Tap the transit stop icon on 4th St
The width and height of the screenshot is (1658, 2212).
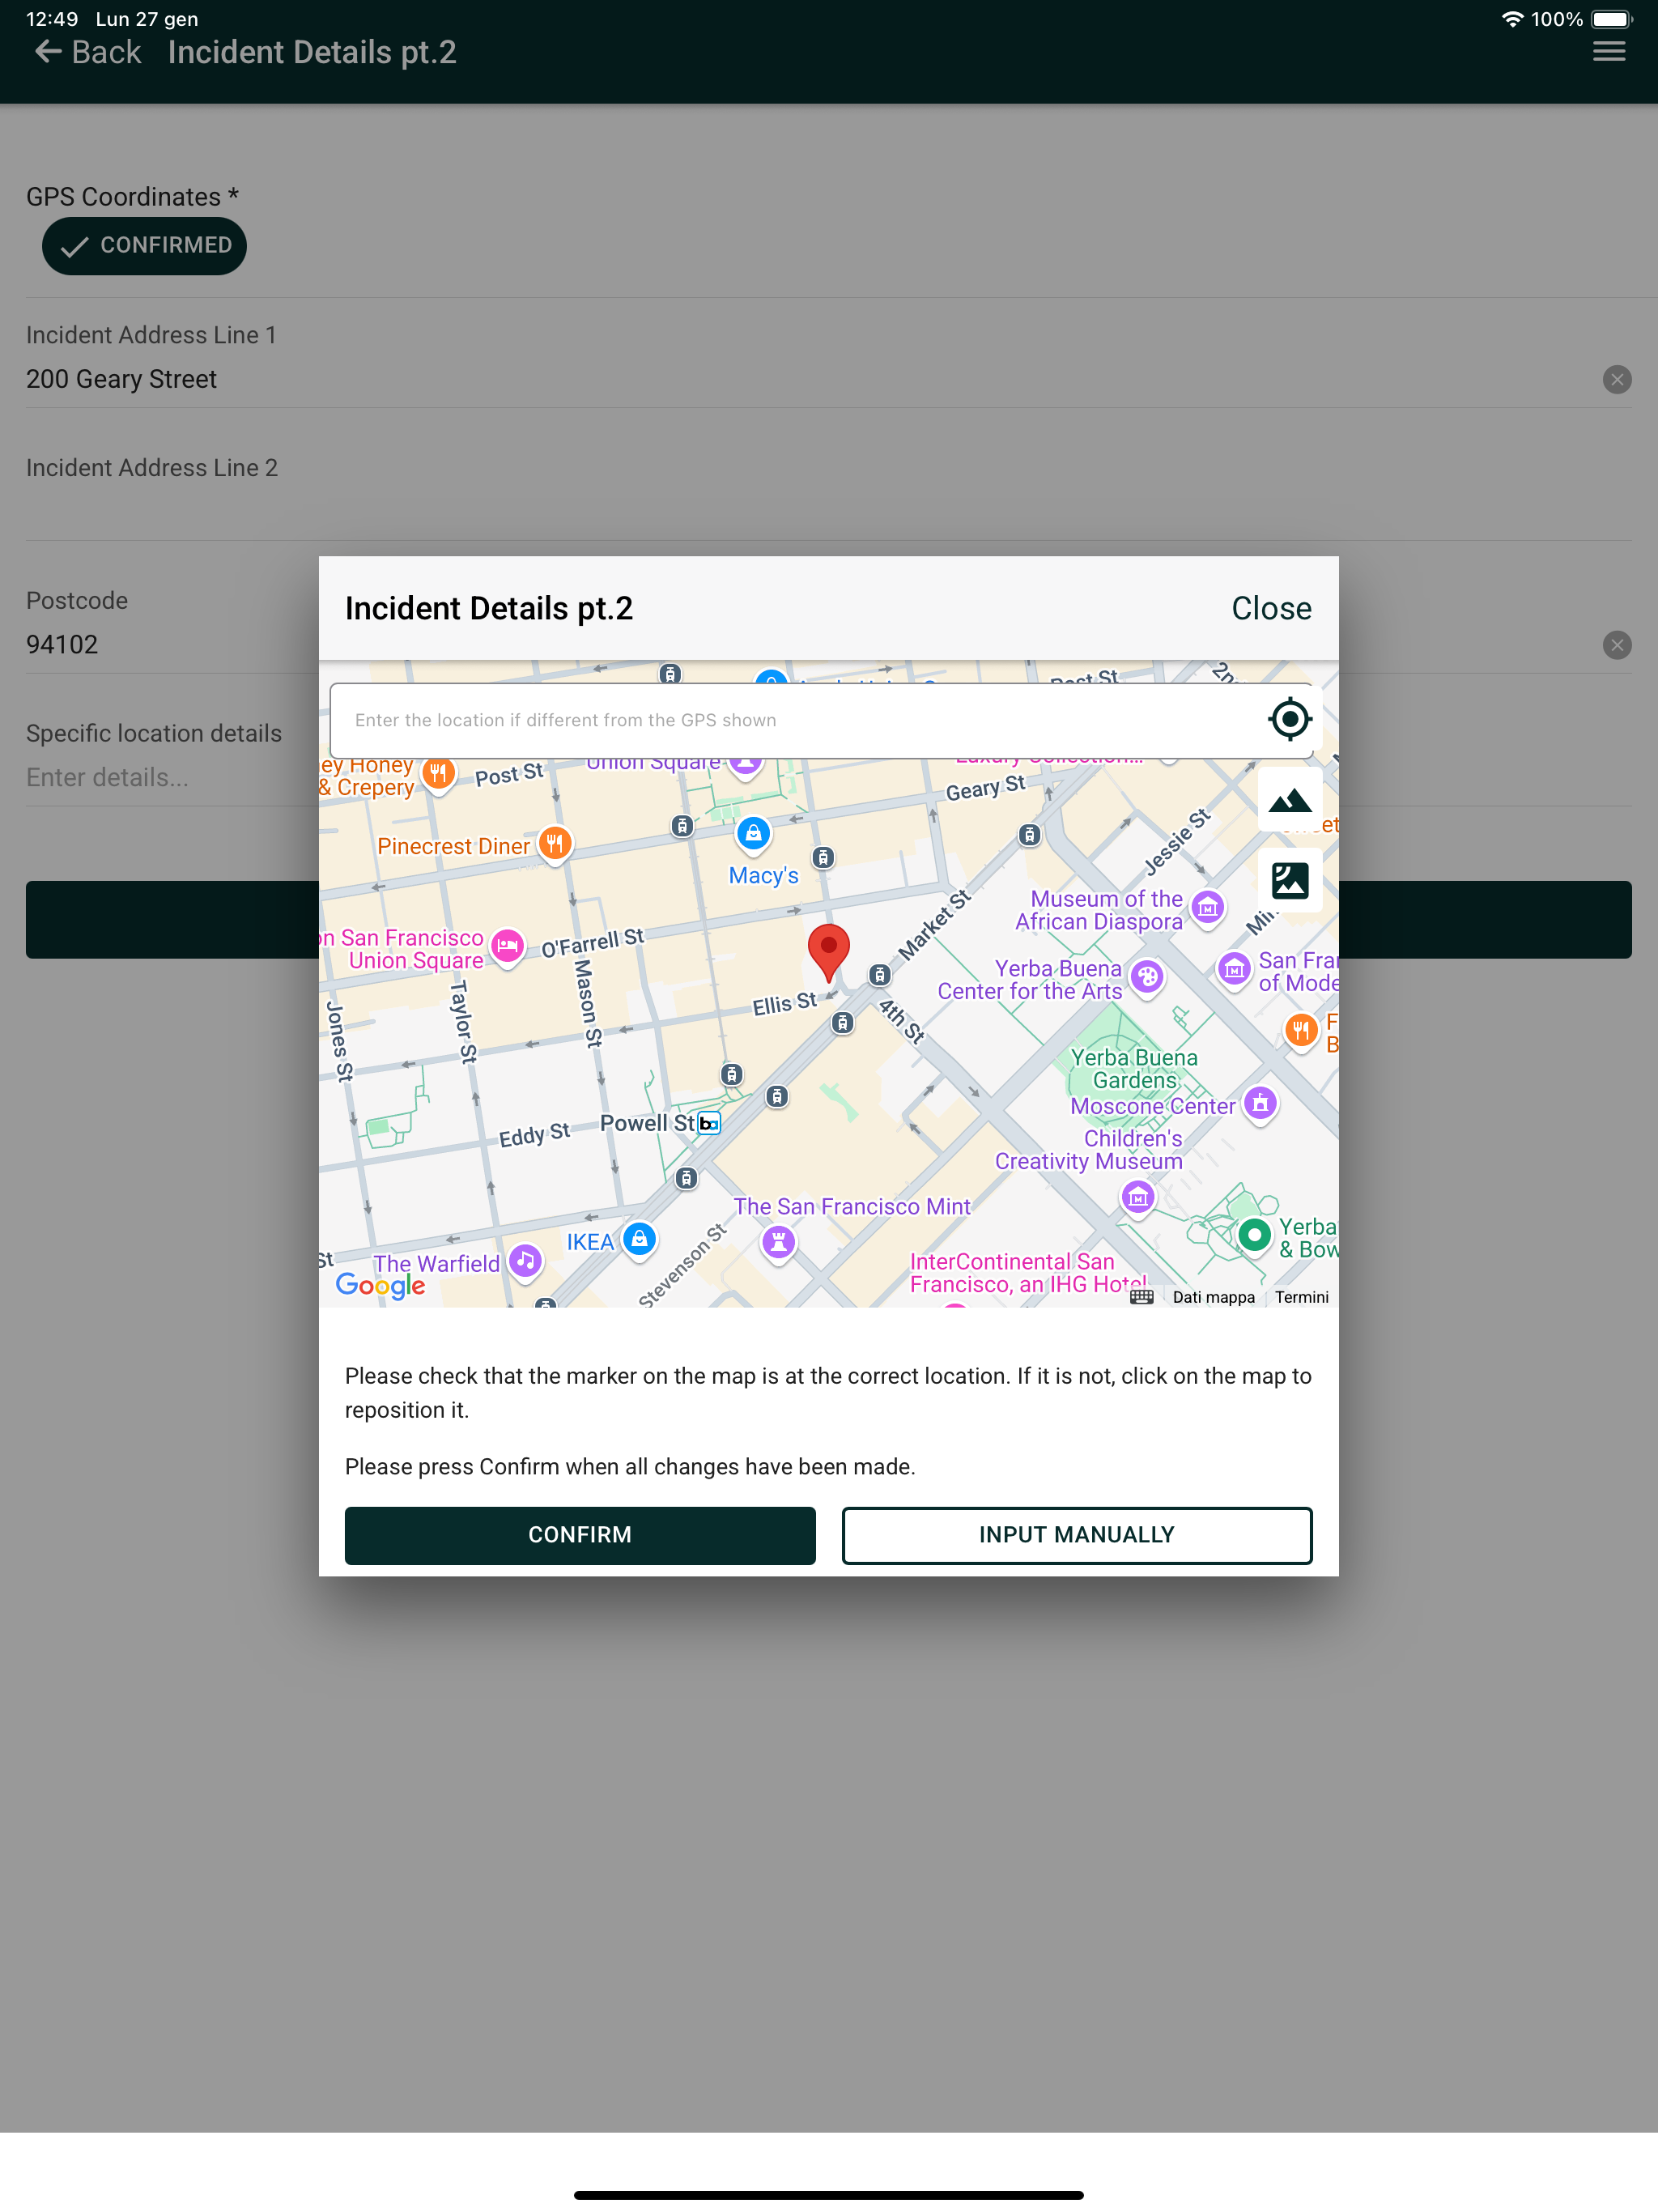click(x=843, y=1022)
